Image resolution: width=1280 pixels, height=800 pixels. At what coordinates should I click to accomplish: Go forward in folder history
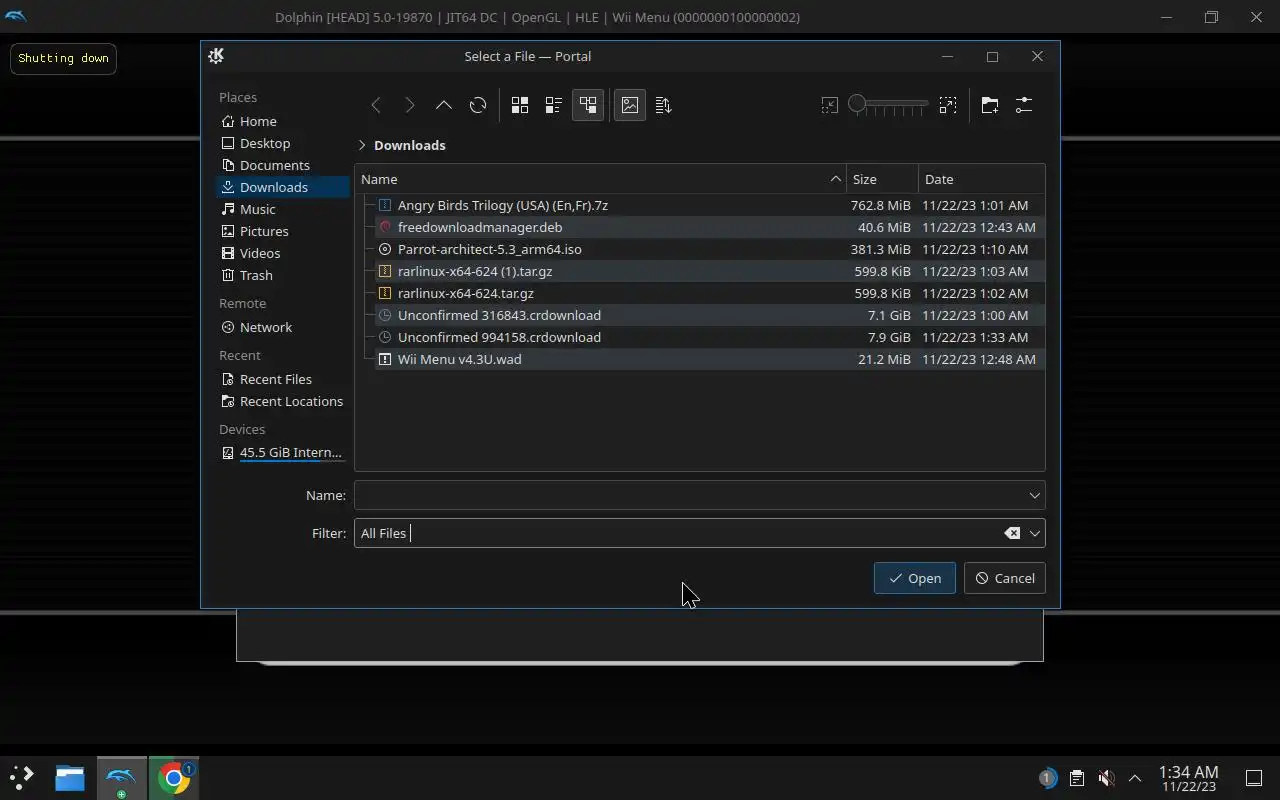(410, 105)
